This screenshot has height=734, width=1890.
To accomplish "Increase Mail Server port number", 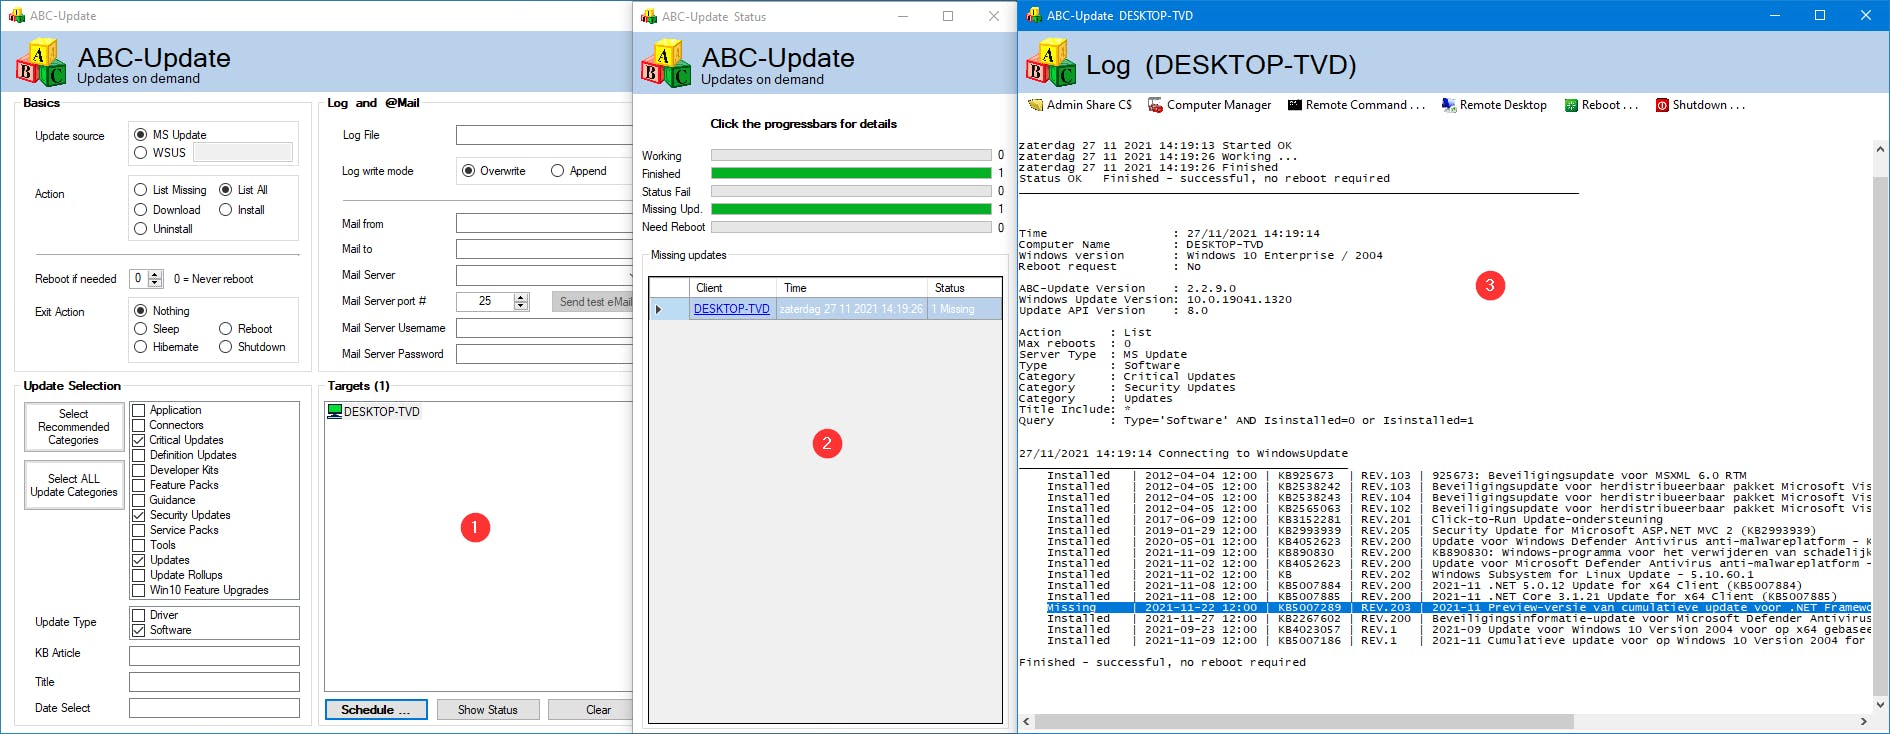I will (520, 297).
